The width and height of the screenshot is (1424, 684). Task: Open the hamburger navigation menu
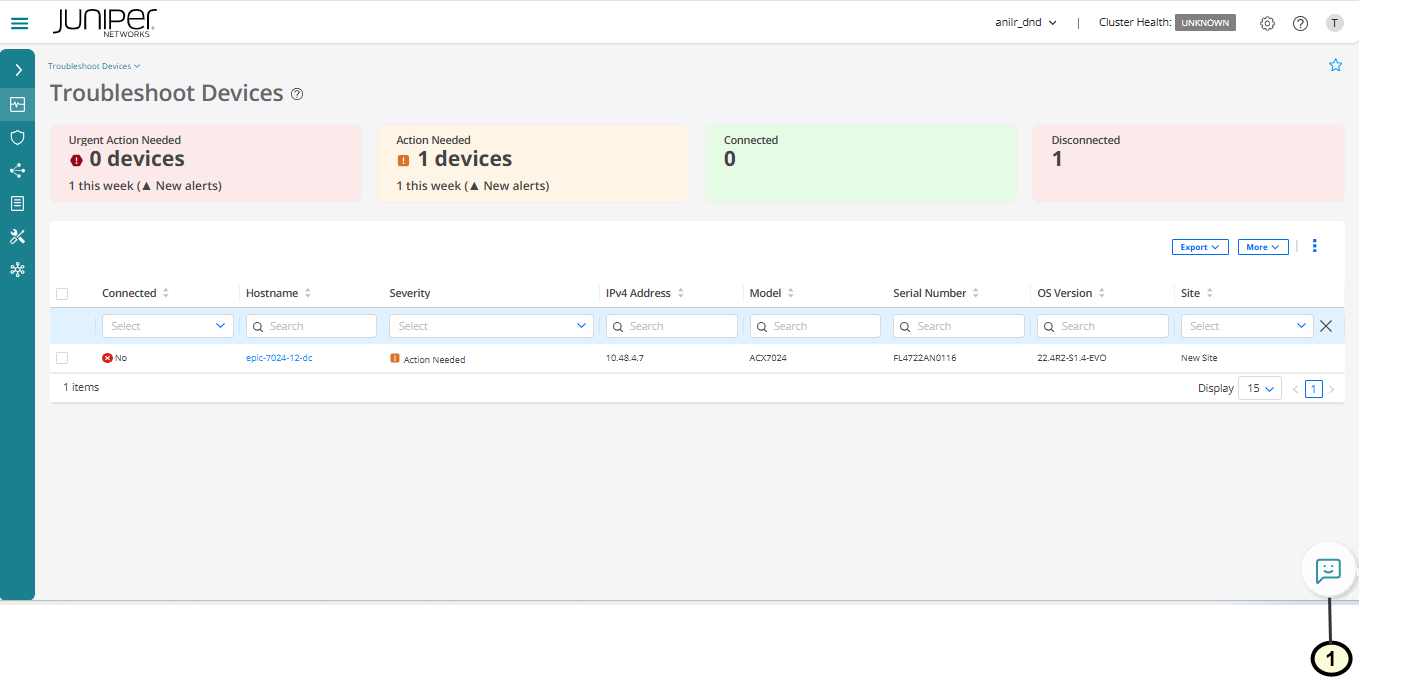click(x=19, y=23)
